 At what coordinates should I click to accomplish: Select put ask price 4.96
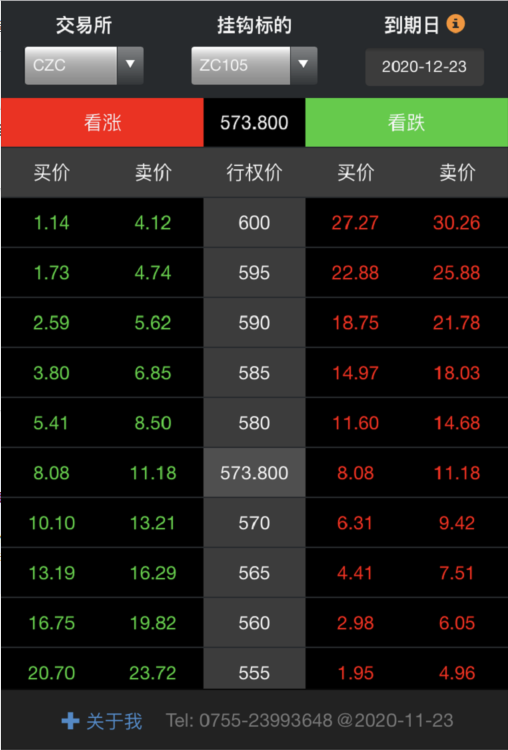(x=457, y=673)
